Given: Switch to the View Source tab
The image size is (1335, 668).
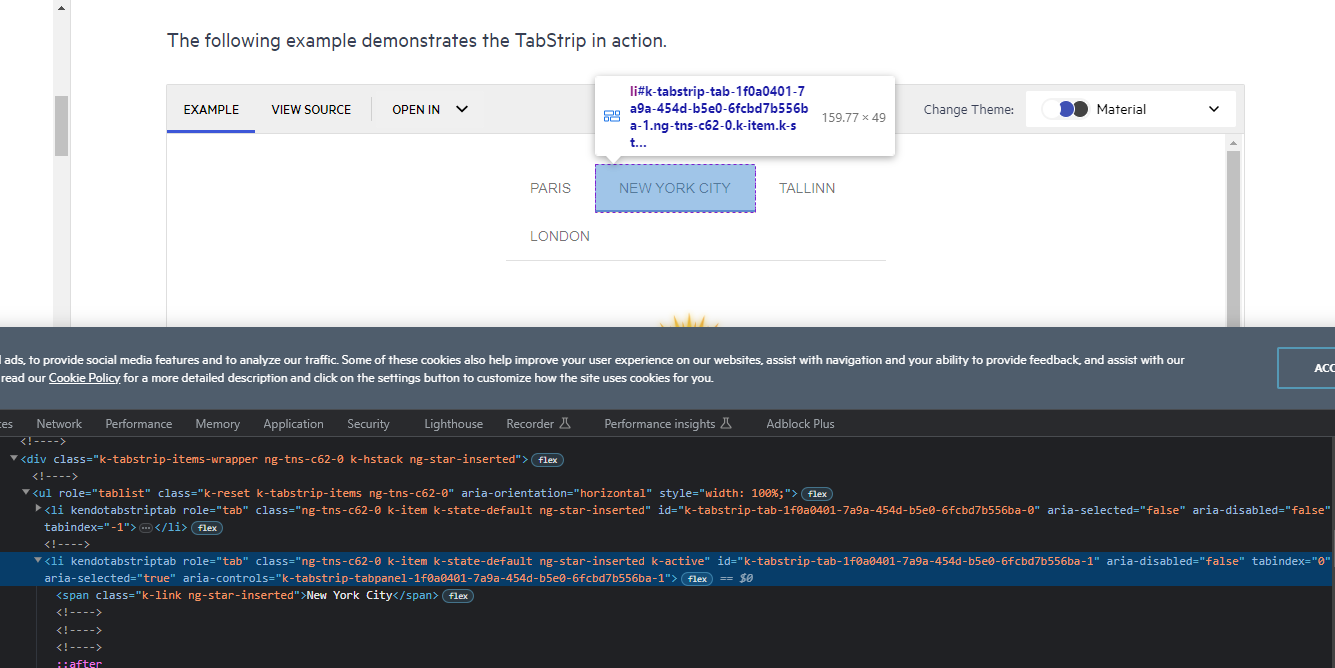Looking at the screenshot, I should click(x=311, y=109).
